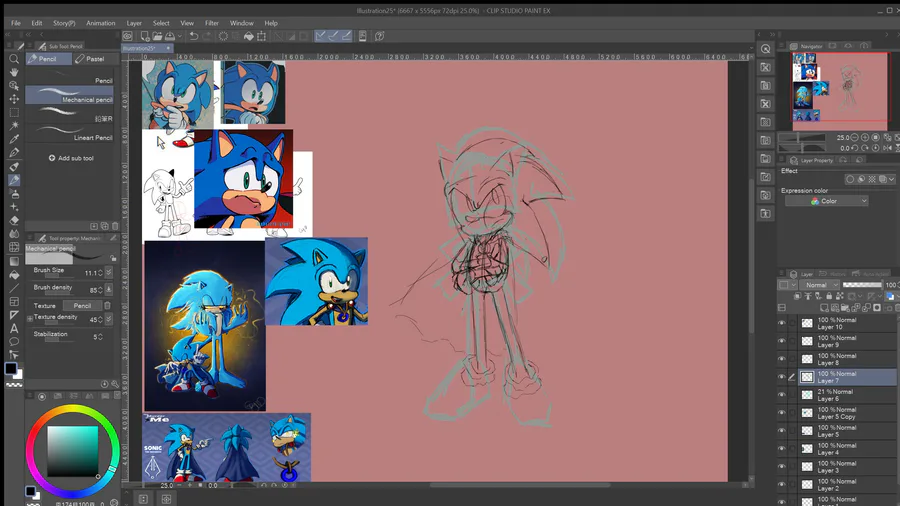Click the Quick Access magnifier icon in right dock
The width and height of the screenshot is (900, 506).
point(765,49)
